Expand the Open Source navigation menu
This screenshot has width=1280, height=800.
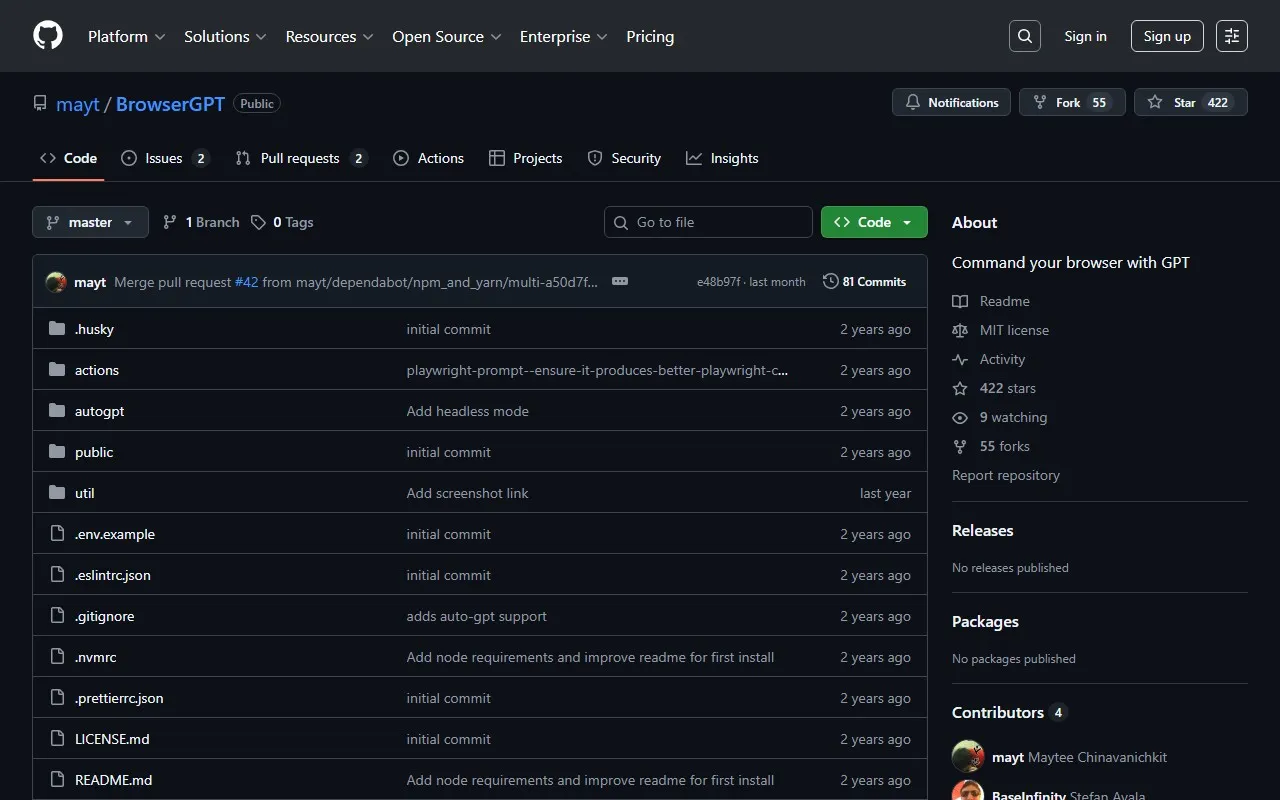pyautogui.click(x=446, y=36)
